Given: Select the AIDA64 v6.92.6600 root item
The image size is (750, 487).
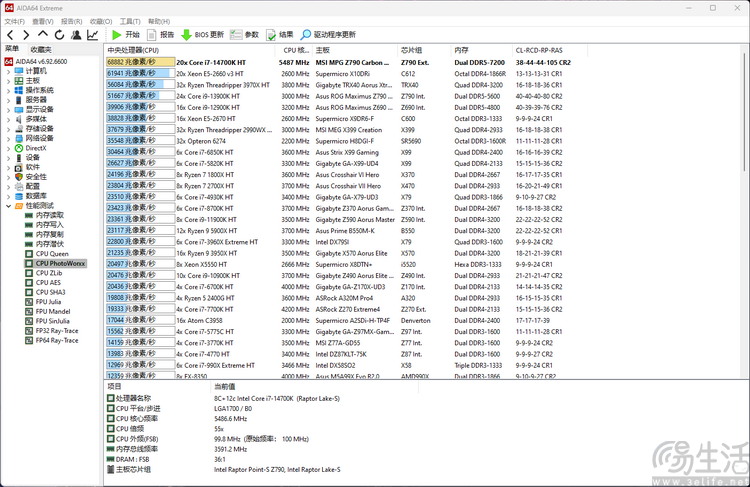Looking at the screenshot, I should [36, 61].
